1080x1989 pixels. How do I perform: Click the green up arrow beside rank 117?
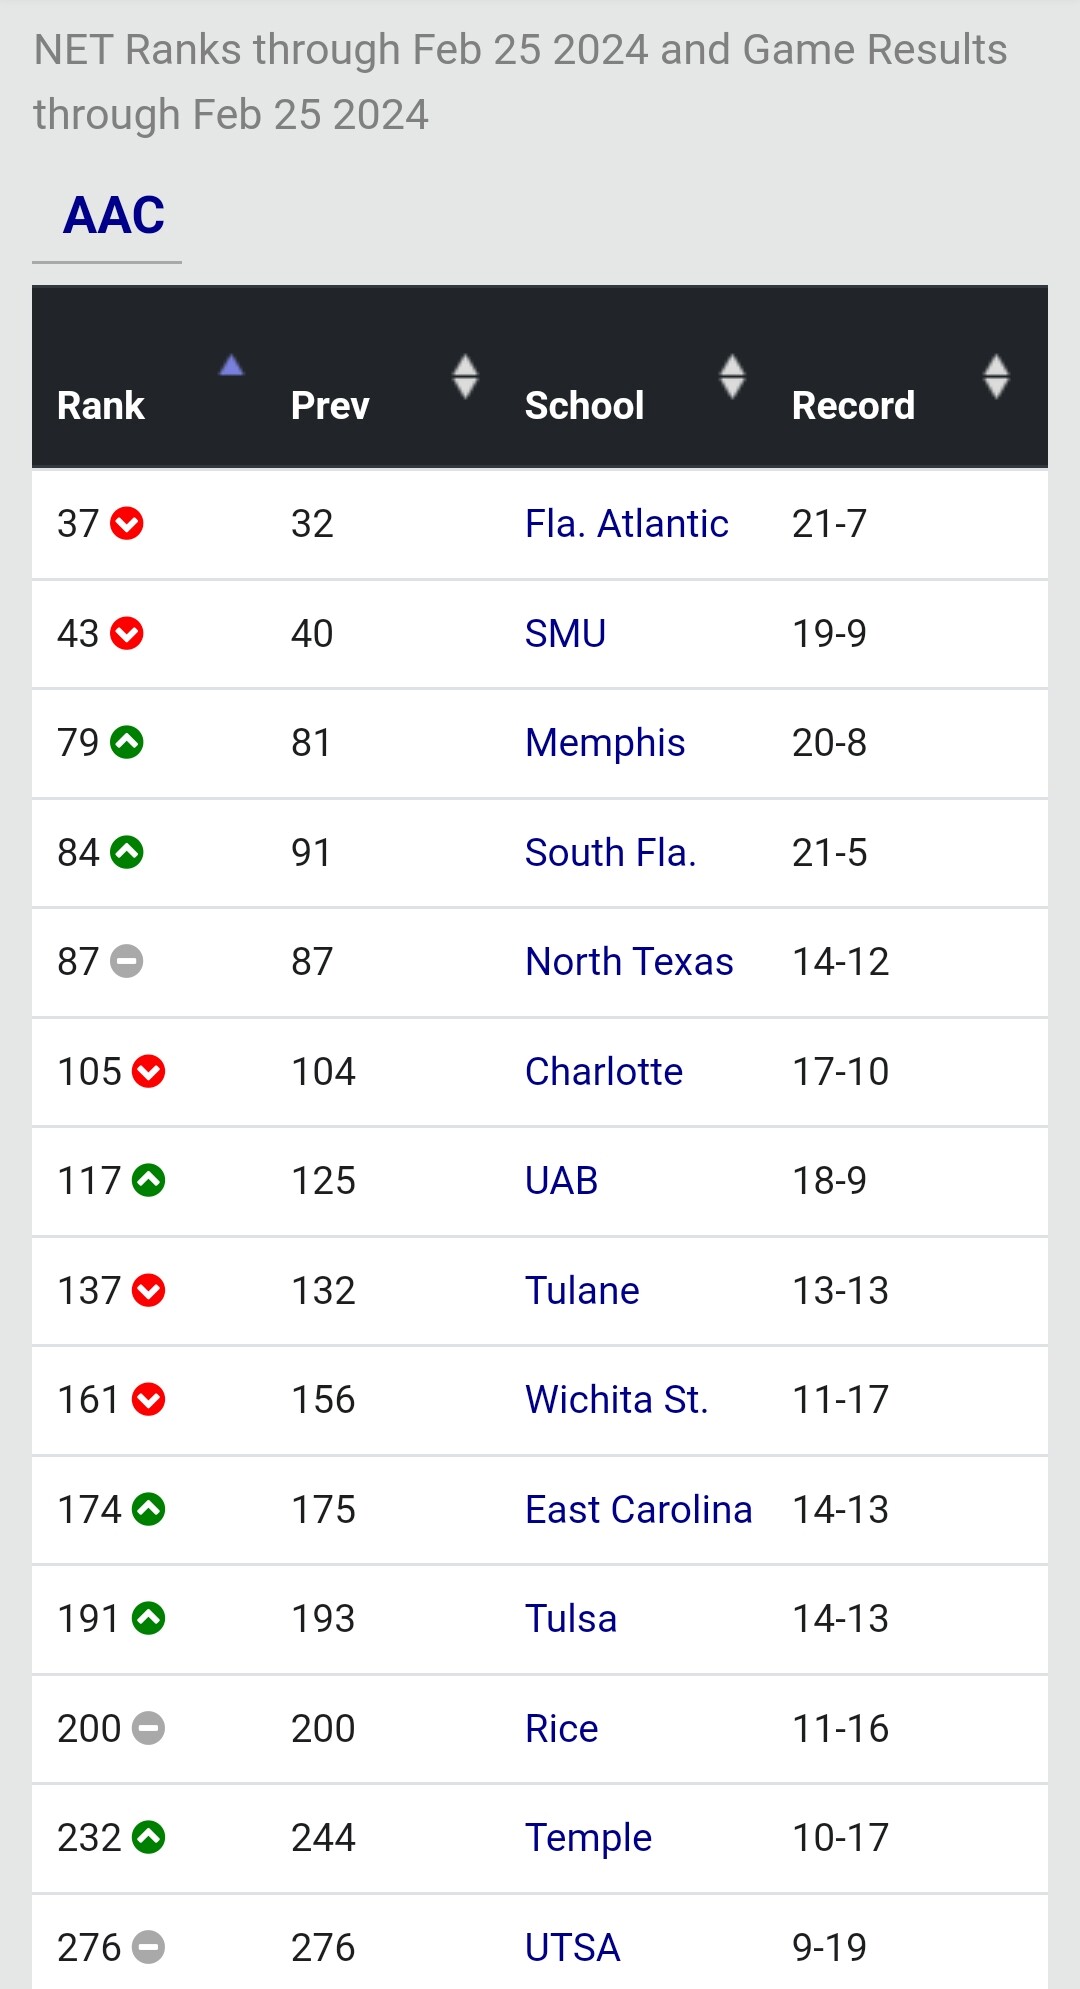point(149,1180)
